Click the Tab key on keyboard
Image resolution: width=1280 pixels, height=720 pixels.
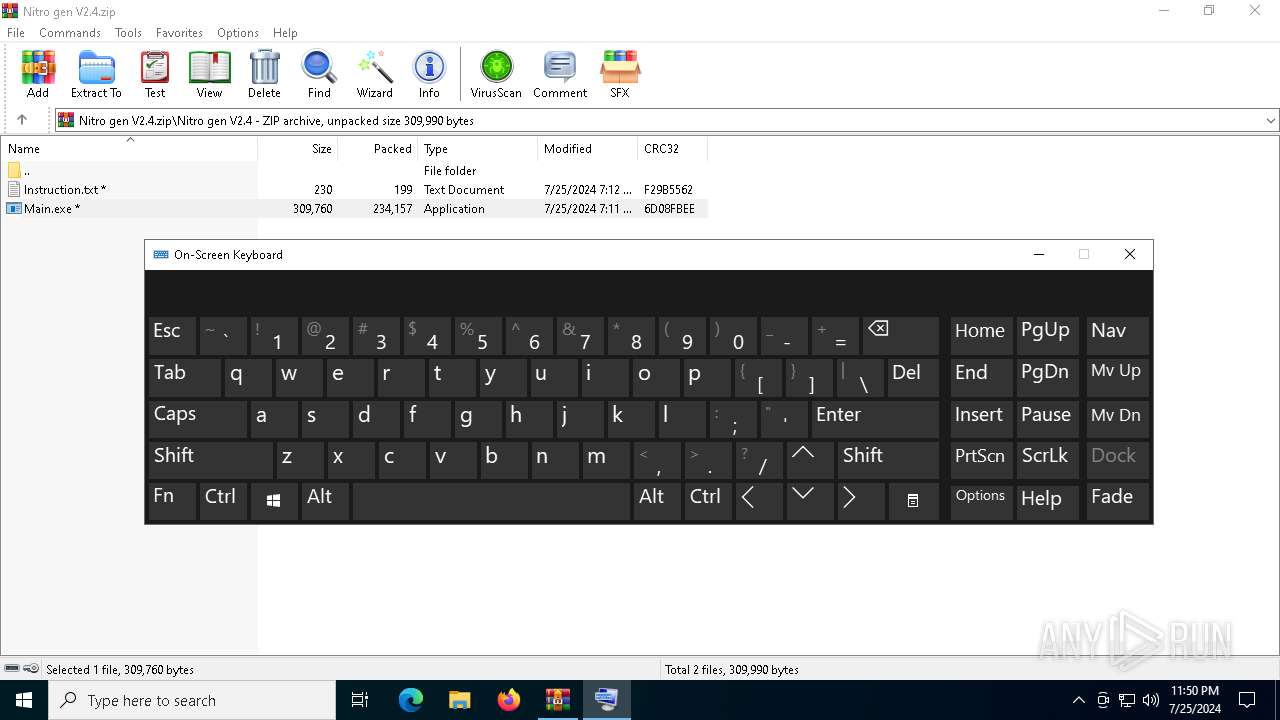pyautogui.click(x=184, y=376)
